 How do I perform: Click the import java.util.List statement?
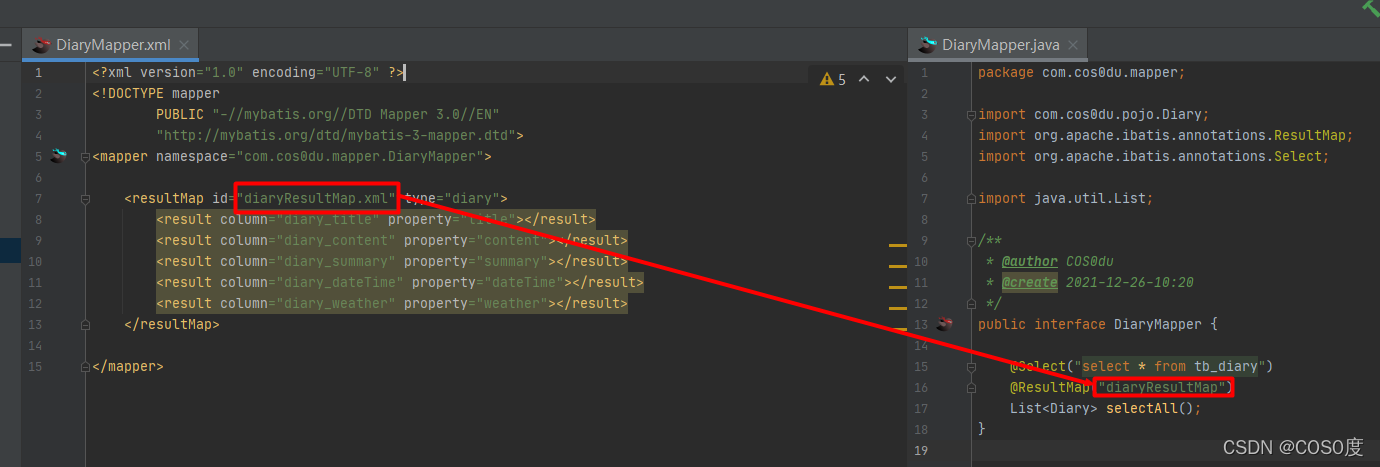point(1065,199)
